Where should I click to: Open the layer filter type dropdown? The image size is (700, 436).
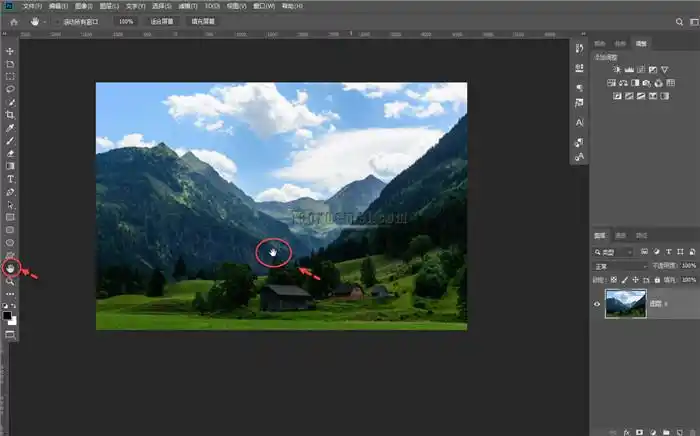coord(612,252)
